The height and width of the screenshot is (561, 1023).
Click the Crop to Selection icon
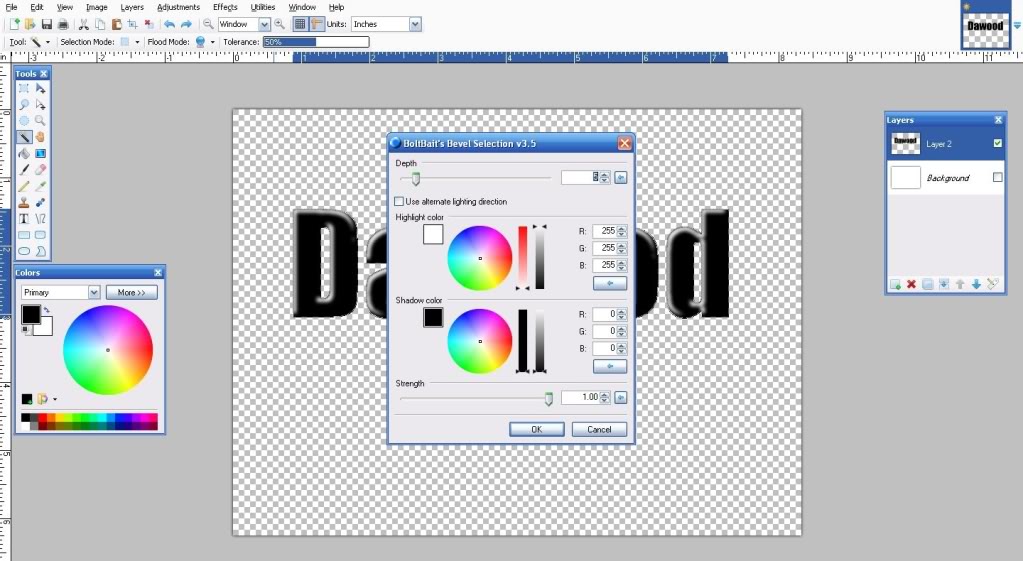(132, 24)
